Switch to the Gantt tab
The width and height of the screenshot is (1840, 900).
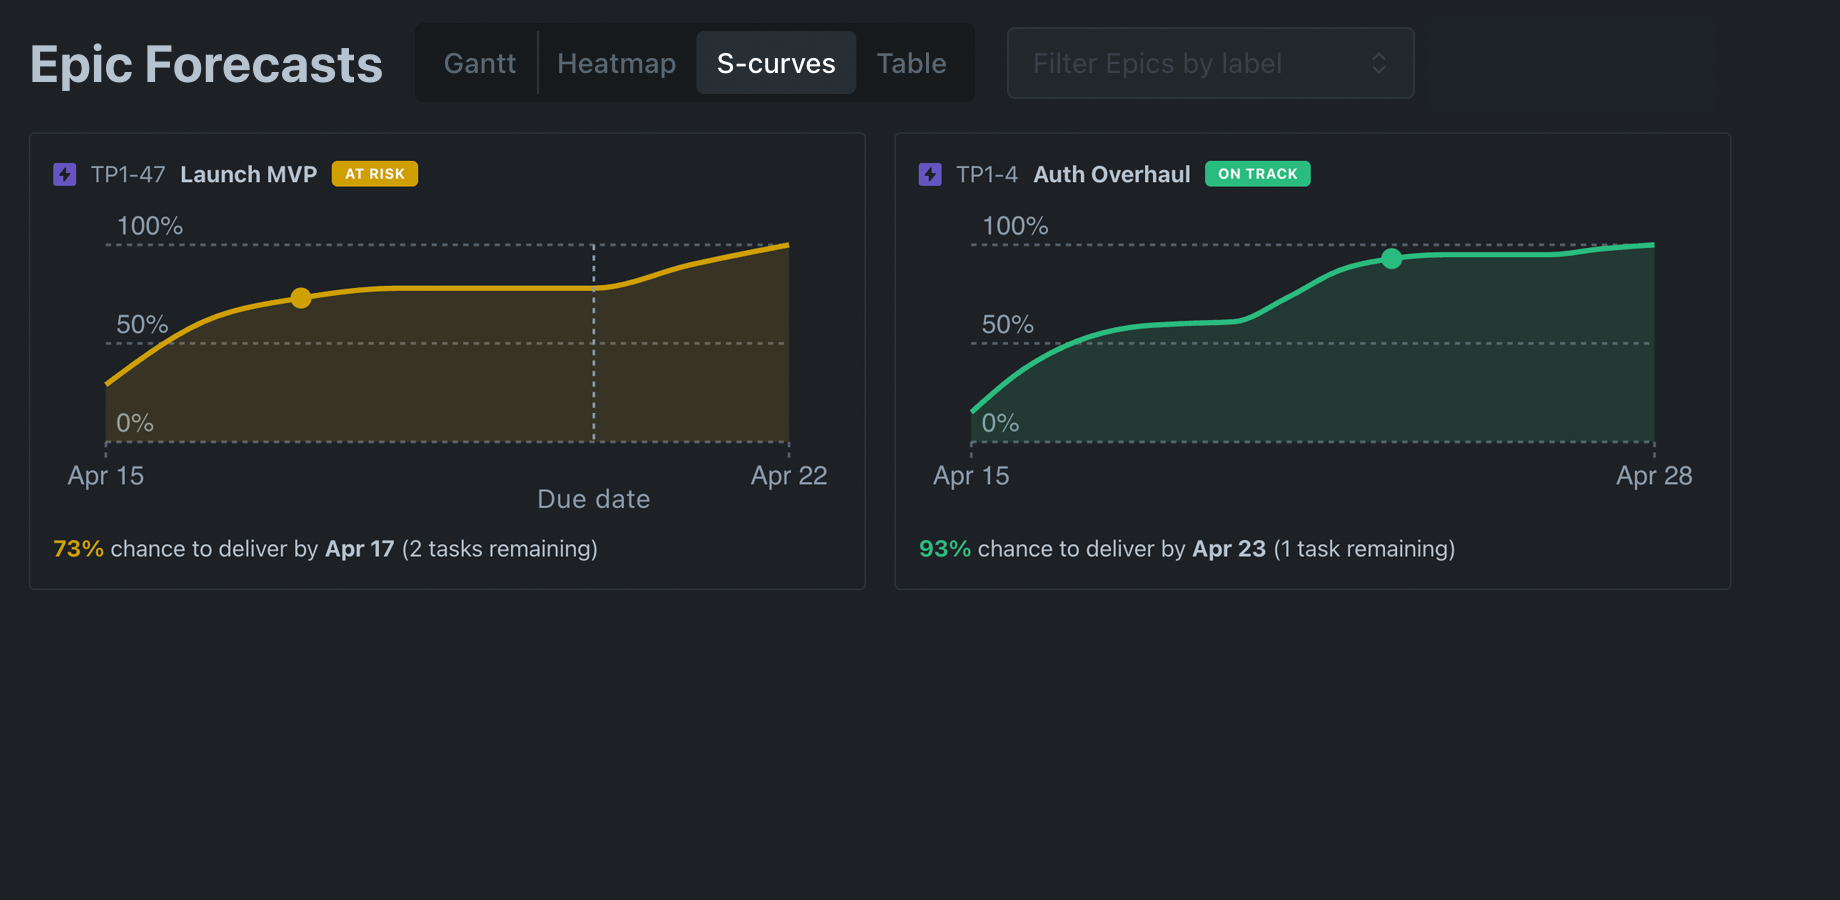coord(479,63)
